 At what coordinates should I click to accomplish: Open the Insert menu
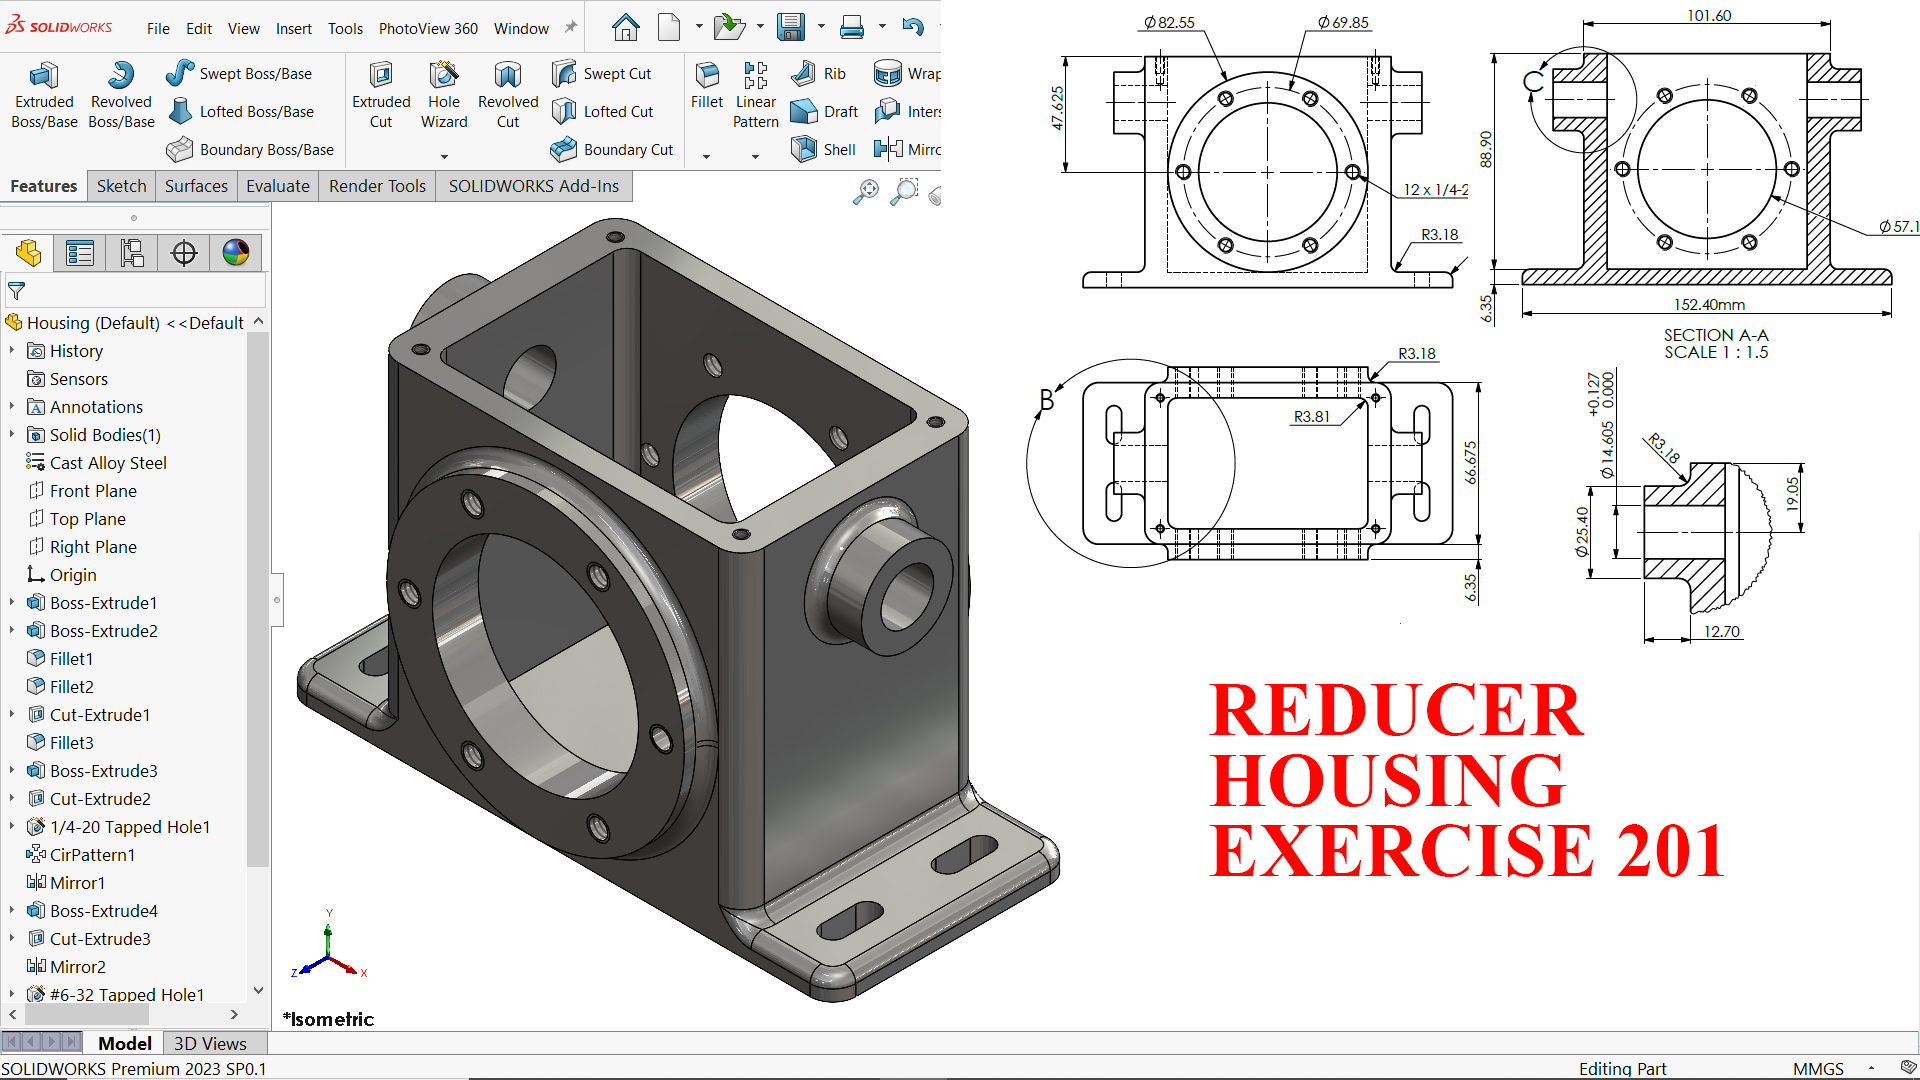click(x=293, y=28)
